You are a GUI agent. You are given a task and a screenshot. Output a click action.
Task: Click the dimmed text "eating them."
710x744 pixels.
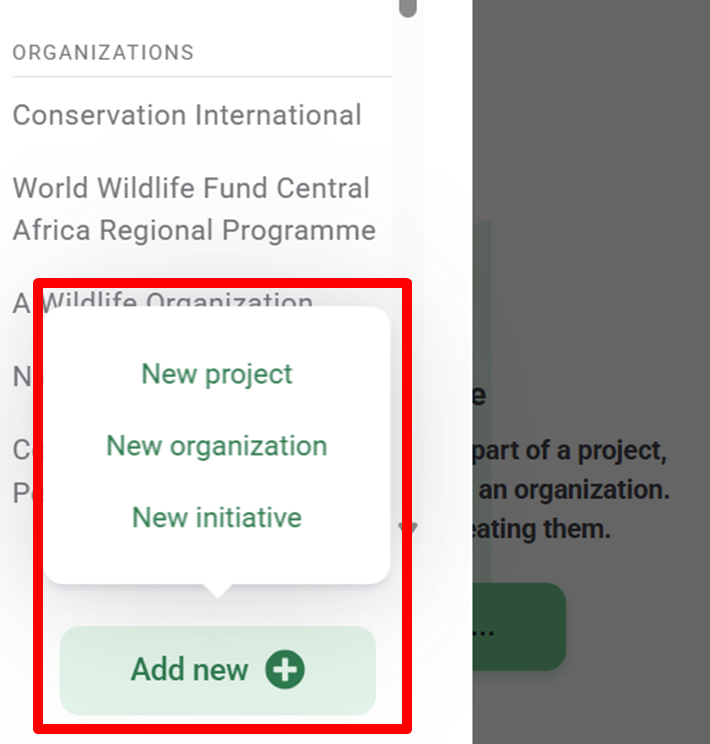click(x=538, y=528)
